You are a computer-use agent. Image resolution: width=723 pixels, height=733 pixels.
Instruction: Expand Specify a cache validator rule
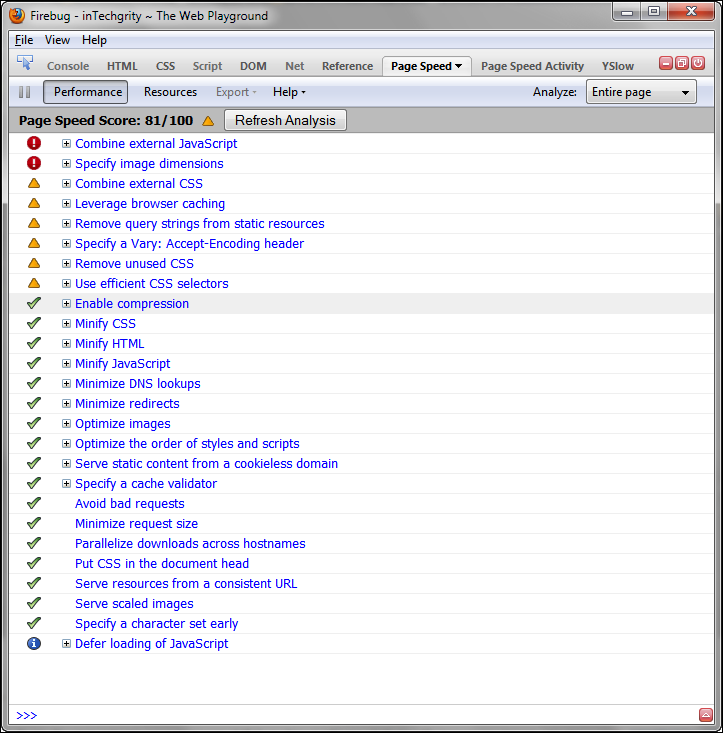(66, 483)
